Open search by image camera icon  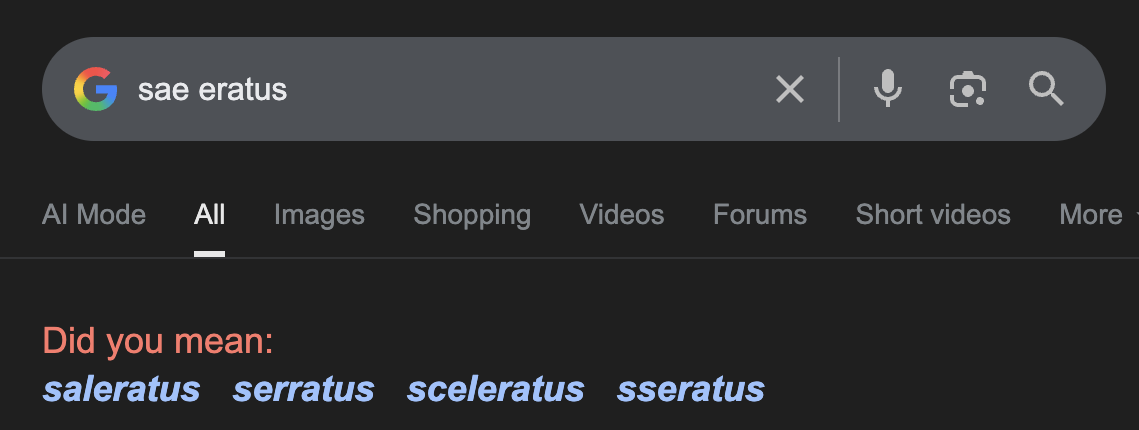point(967,90)
